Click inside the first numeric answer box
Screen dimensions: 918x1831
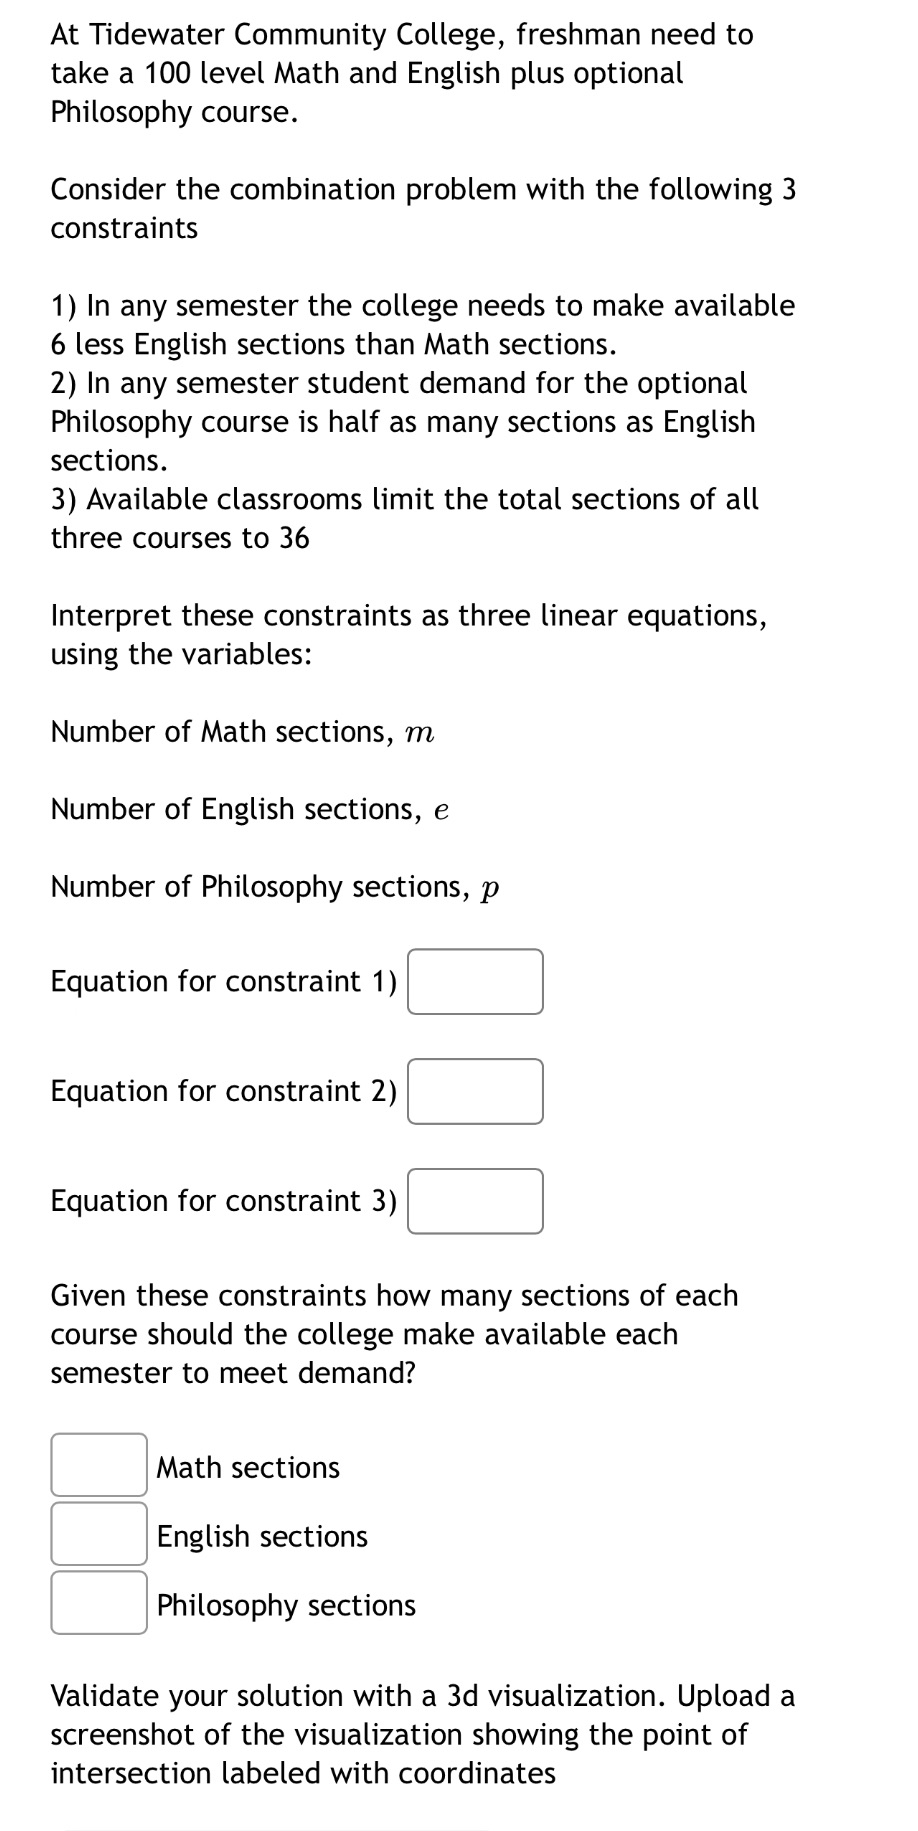(x=97, y=1466)
